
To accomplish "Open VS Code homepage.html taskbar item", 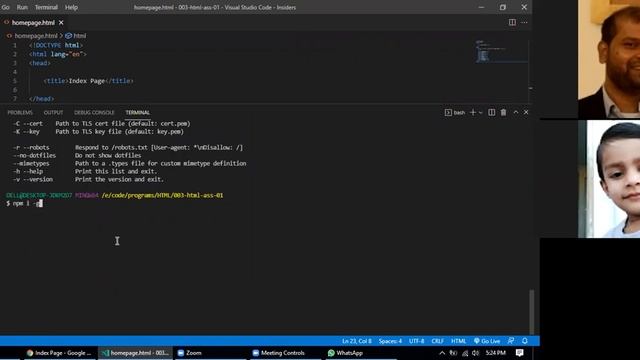I will (136, 353).
